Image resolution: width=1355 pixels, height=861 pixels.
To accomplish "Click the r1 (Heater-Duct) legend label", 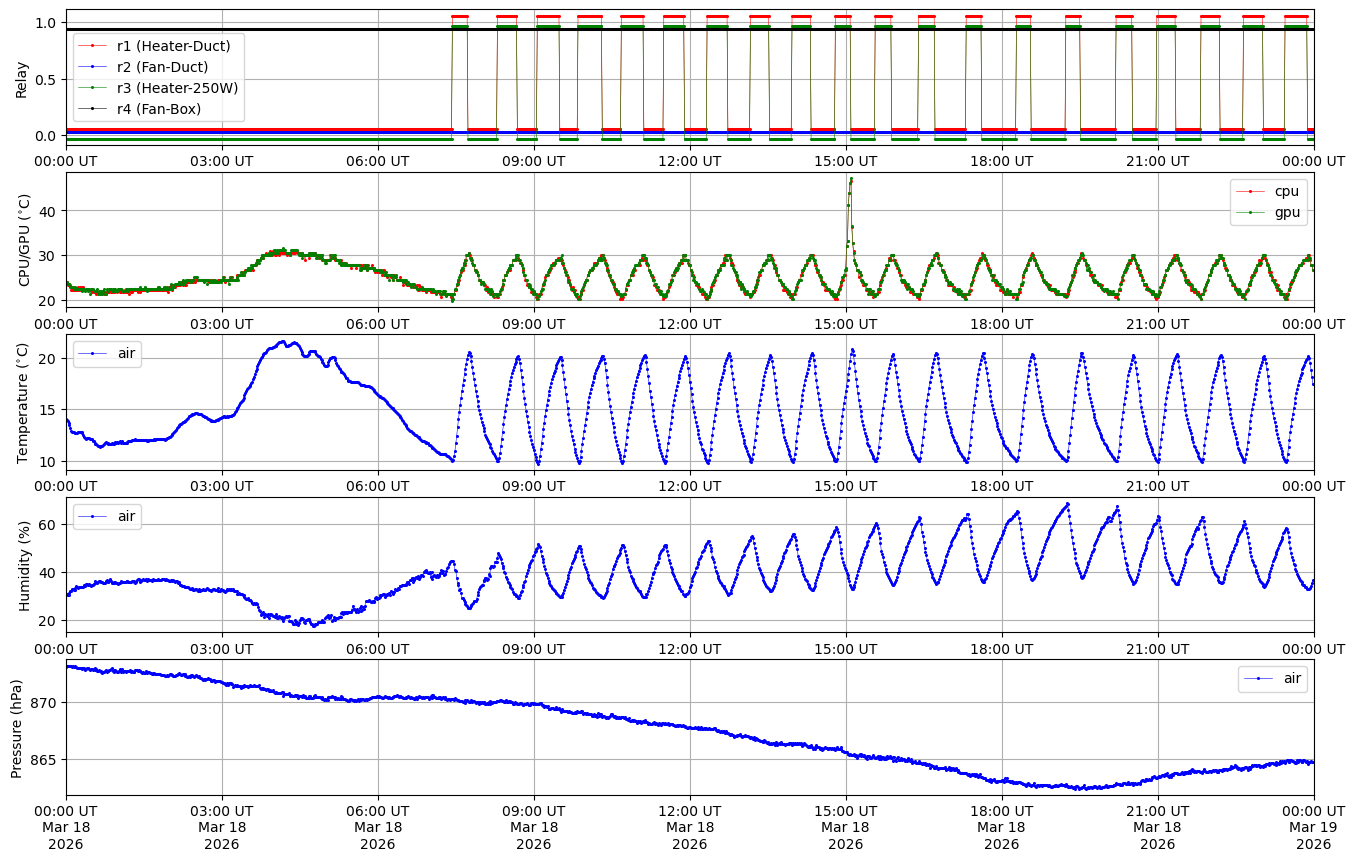I will click(x=173, y=46).
